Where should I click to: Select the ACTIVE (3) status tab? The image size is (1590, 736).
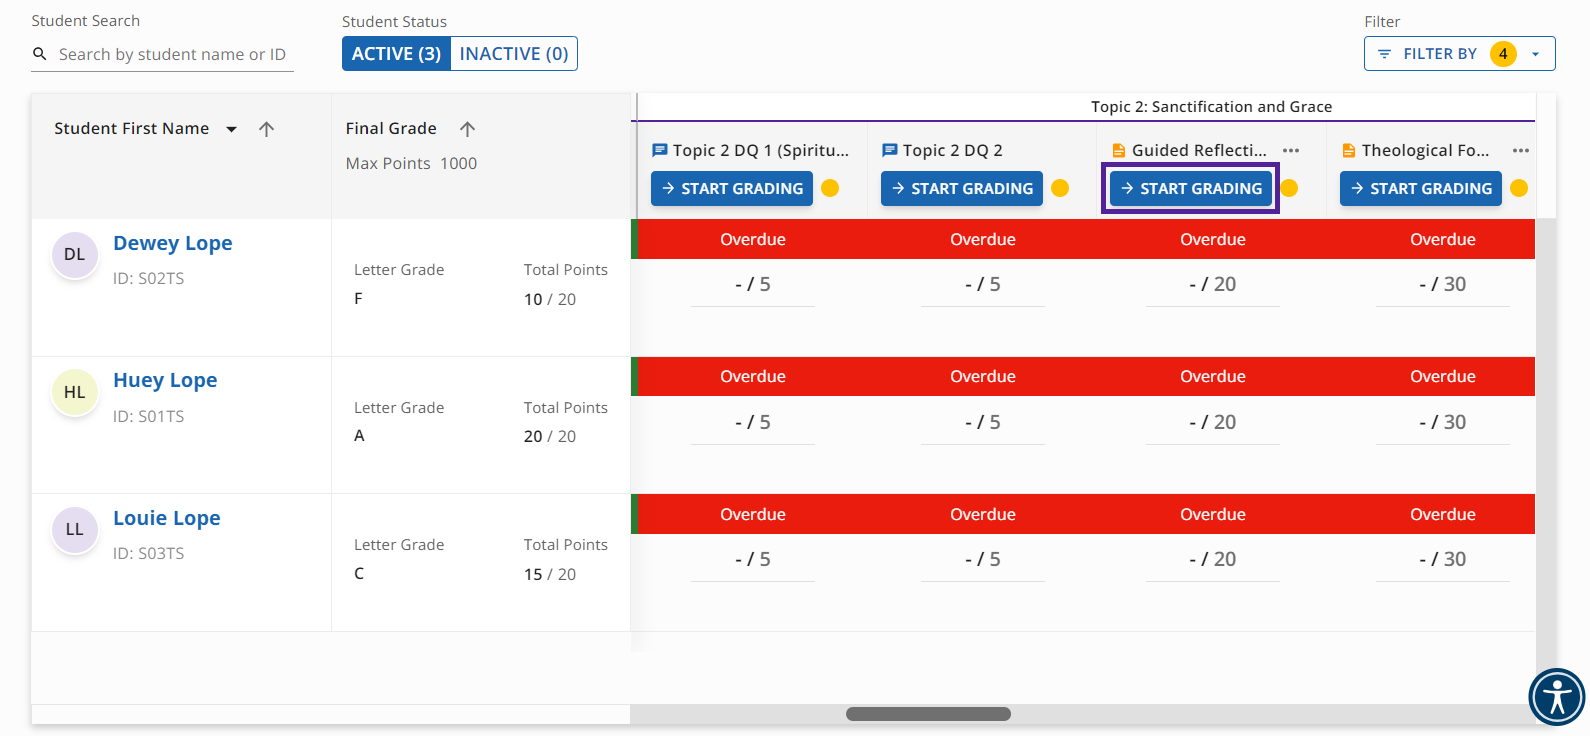click(x=396, y=54)
